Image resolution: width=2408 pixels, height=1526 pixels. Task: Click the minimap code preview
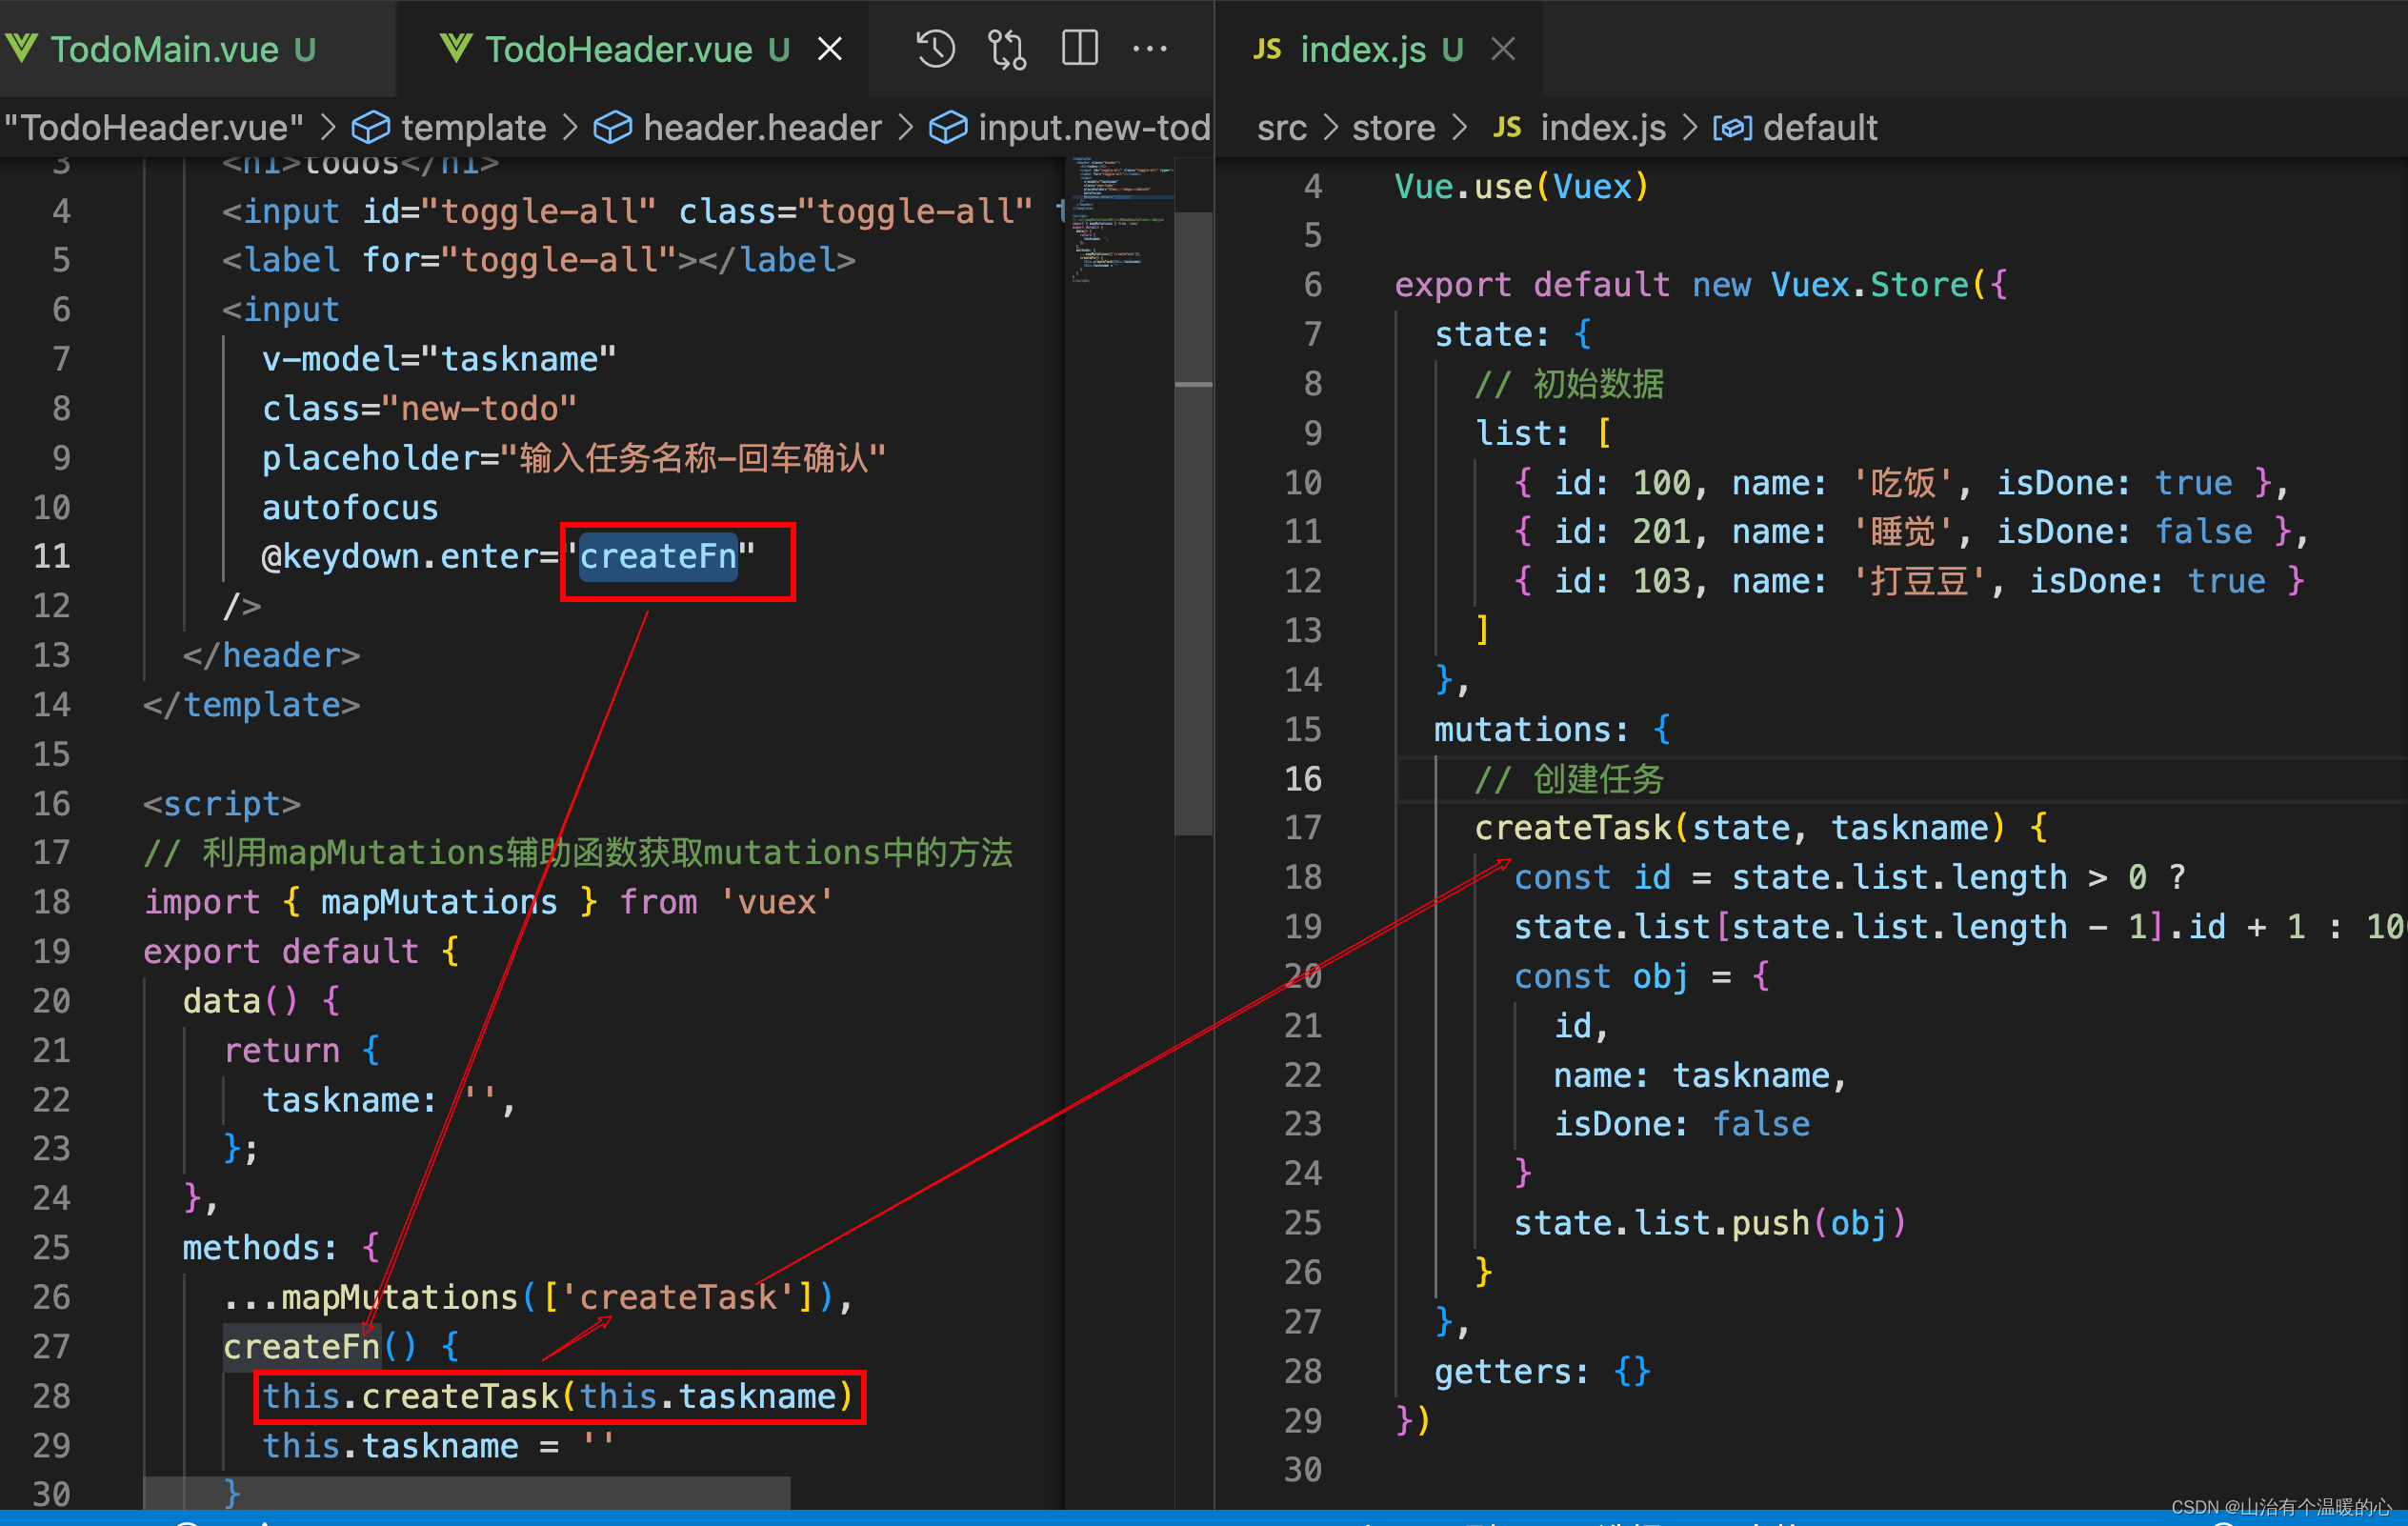pos(1118,220)
